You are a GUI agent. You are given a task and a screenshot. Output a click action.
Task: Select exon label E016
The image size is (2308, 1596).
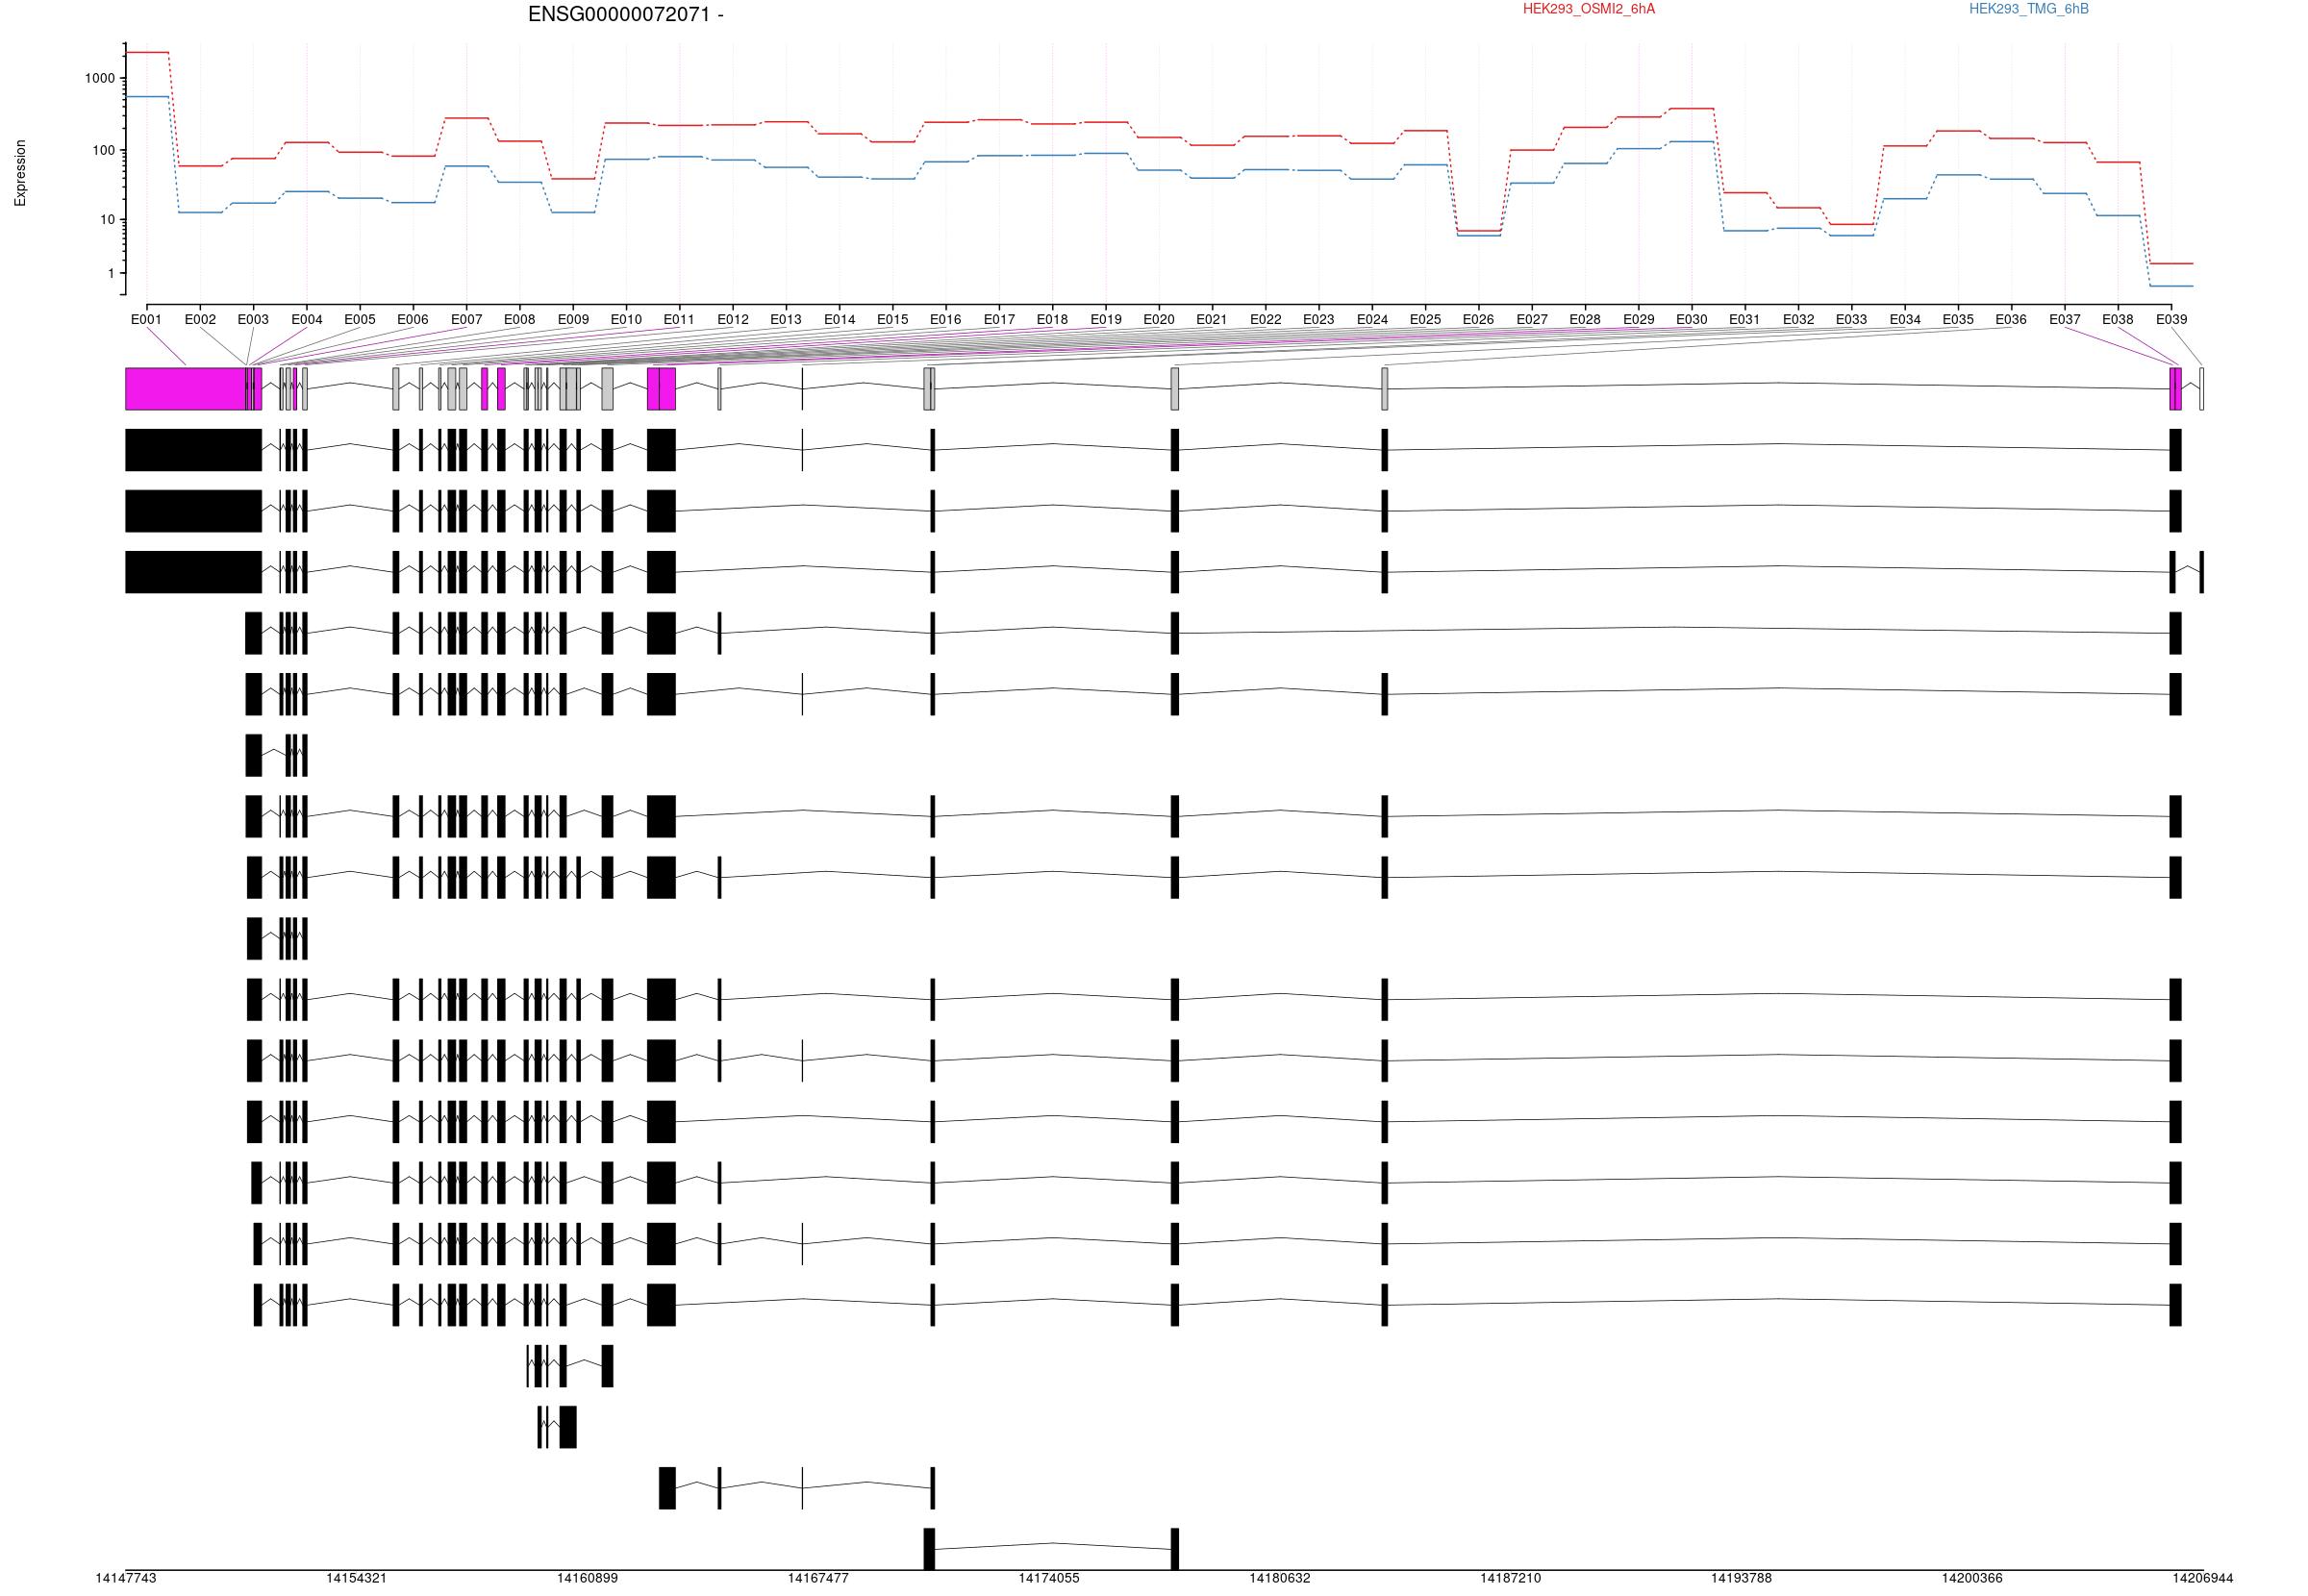(x=946, y=320)
